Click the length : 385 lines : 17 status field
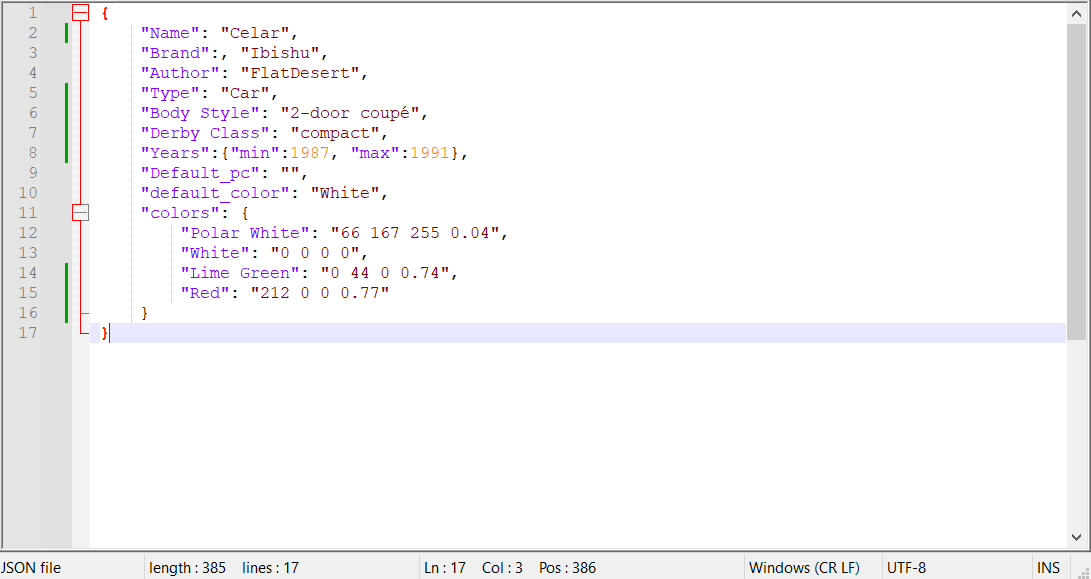Image resolution: width=1091 pixels, height=579 pixels. point(223,568)
